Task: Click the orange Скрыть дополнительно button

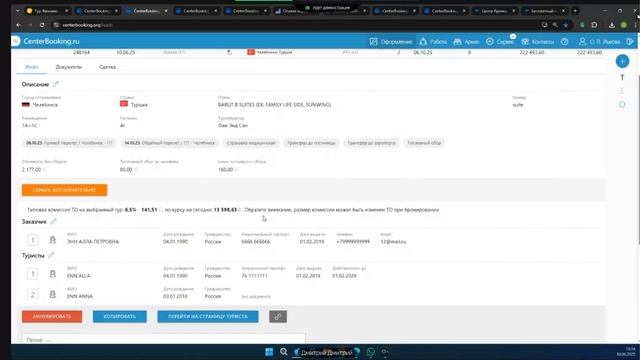Action: (x=64, y=190)
